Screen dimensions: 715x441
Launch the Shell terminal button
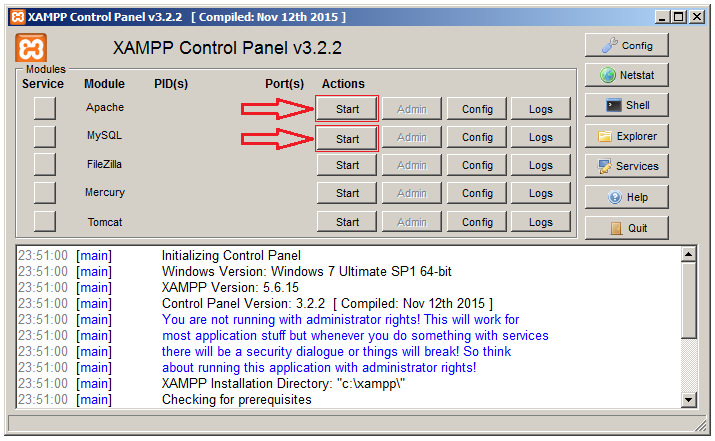click(x=627, y=105)
